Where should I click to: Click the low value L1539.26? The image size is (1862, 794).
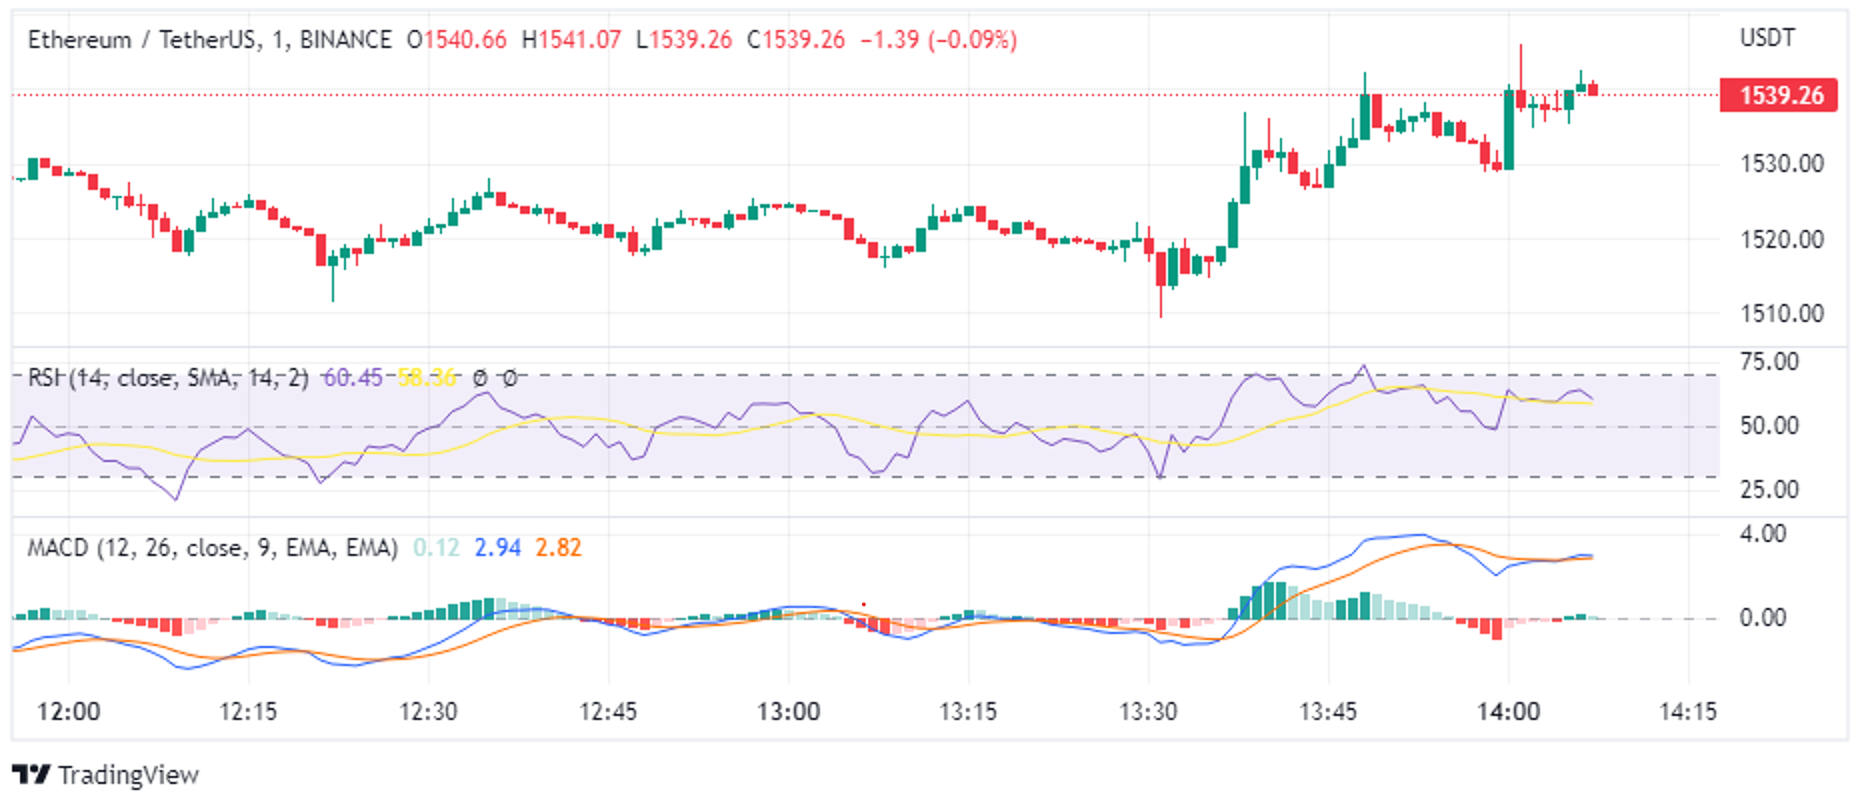[684, 40]
